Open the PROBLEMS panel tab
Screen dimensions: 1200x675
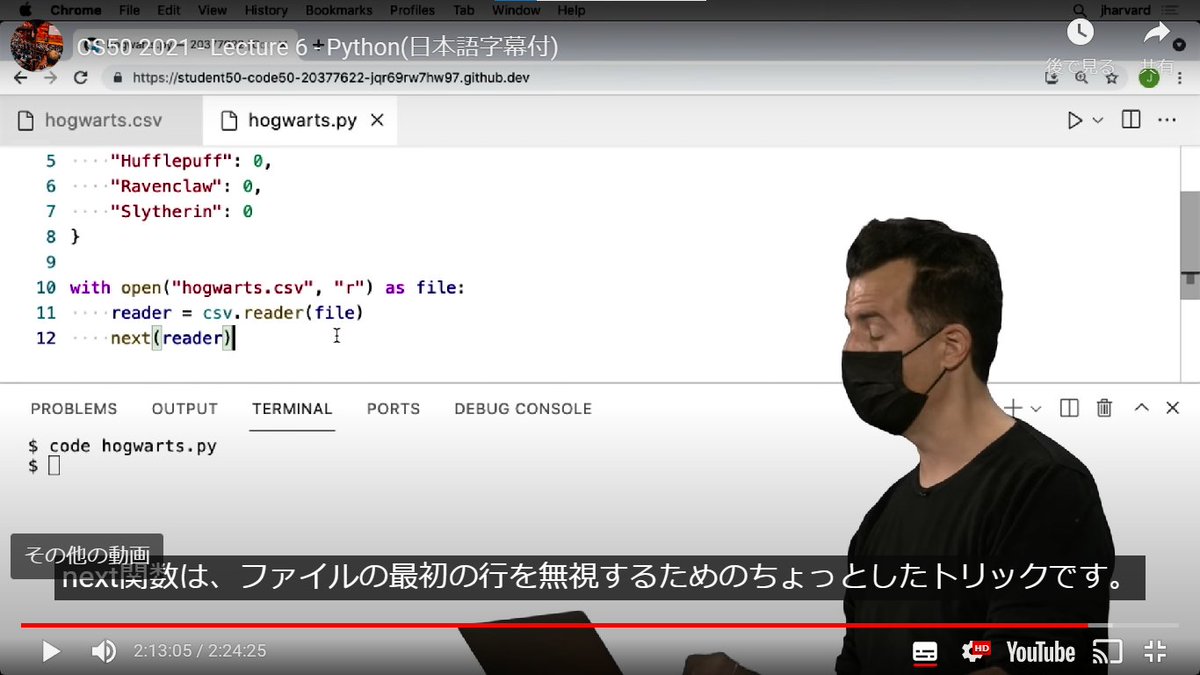[74, 409]
